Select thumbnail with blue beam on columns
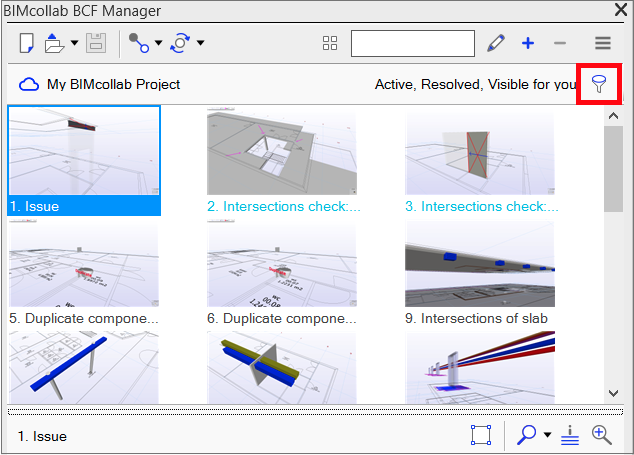The width and height of the screenshot is (634, 455). [84, 367]
